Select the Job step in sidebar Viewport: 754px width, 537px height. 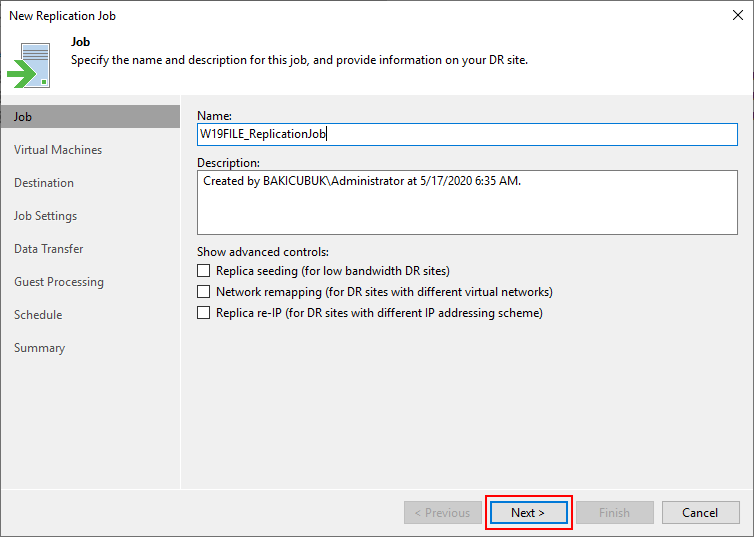tap(23, 117)
